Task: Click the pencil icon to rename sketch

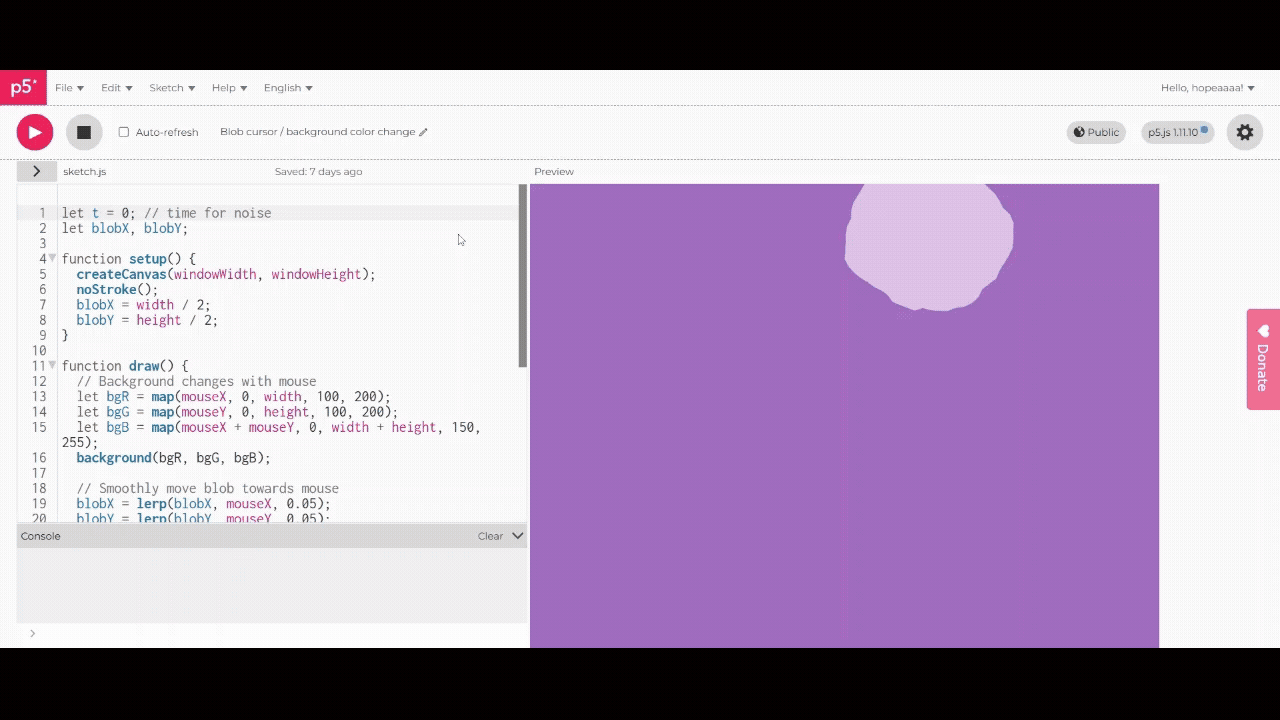Action: click(x=423, y=132)
